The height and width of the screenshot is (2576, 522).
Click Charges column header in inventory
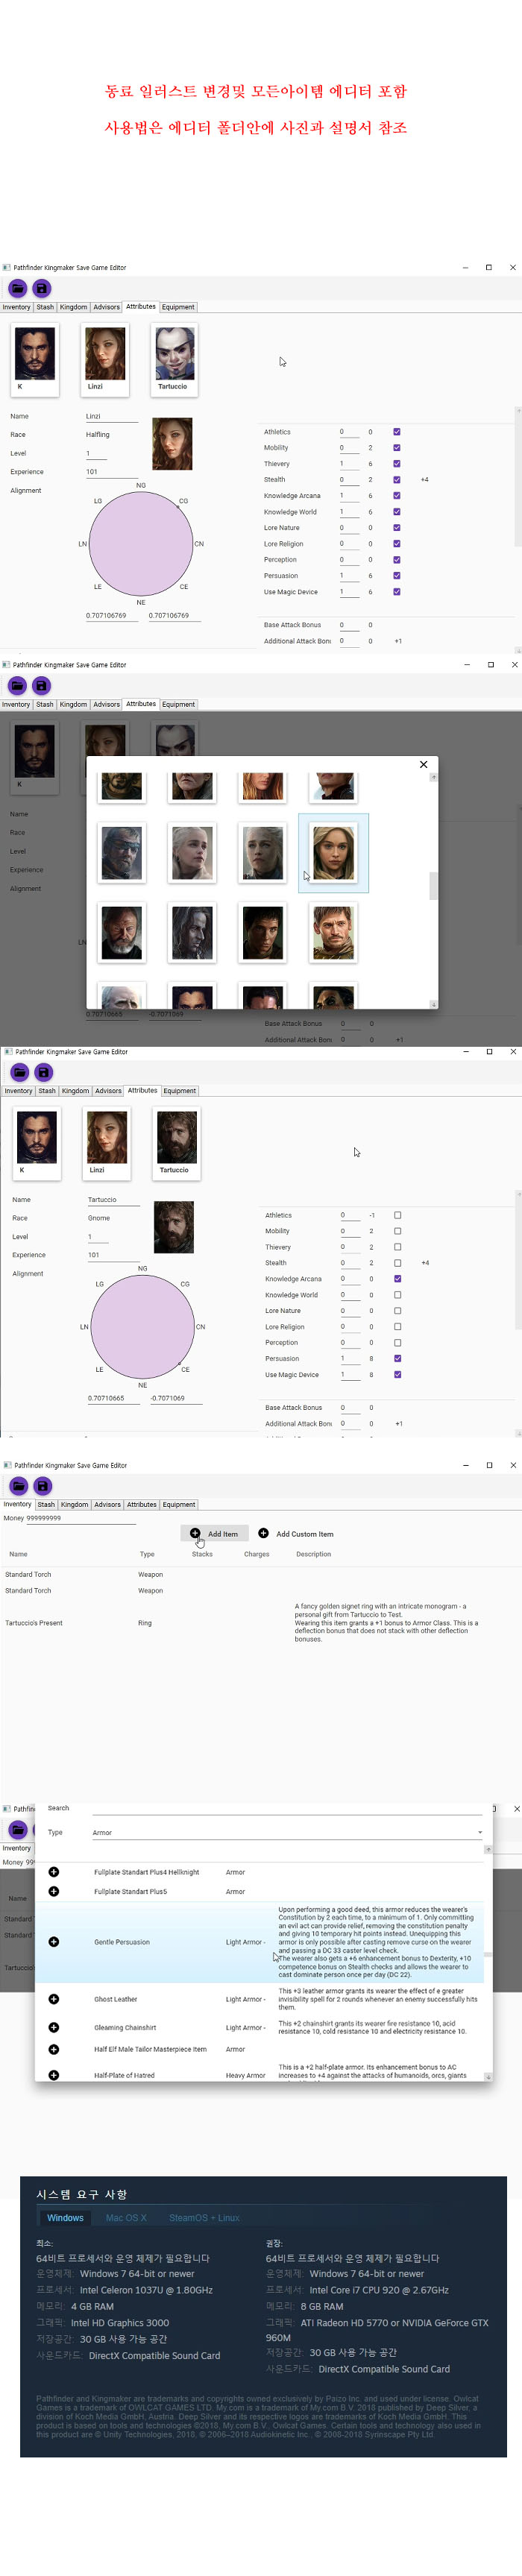click(x=257, y=1554)
